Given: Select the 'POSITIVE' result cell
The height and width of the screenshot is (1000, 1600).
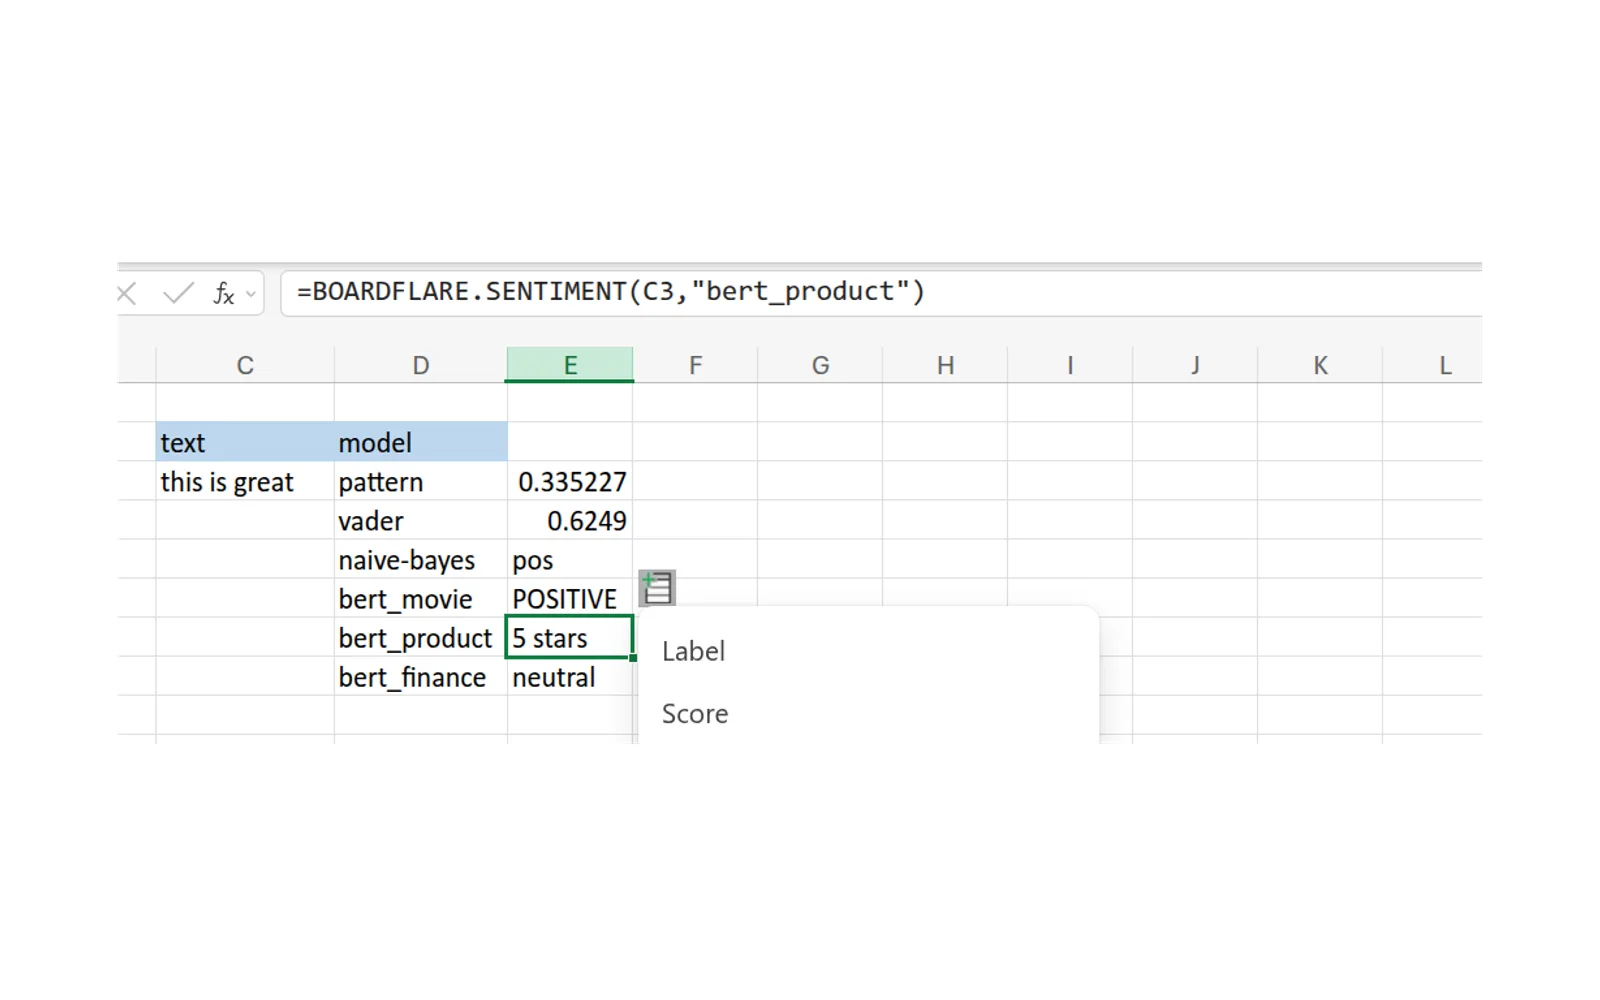Looking at the screenshot, I should (x=570, y=598).
